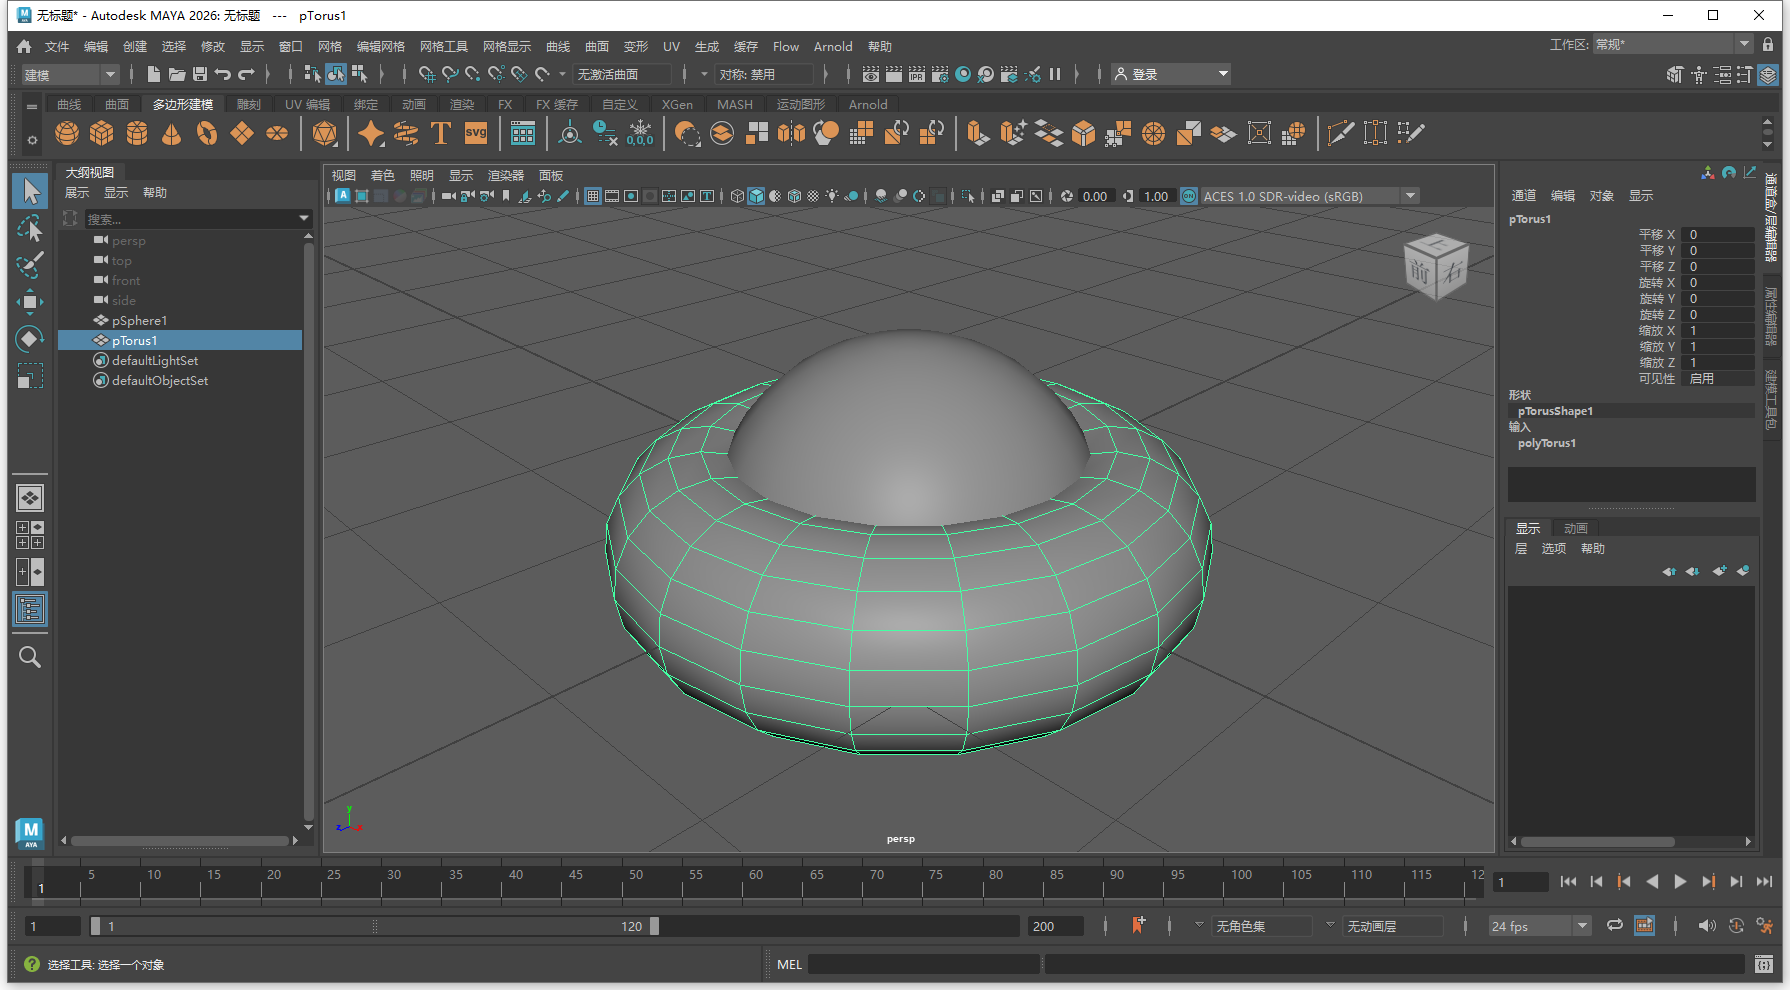Click the platonic solid shelf icon

pos(324,133)
